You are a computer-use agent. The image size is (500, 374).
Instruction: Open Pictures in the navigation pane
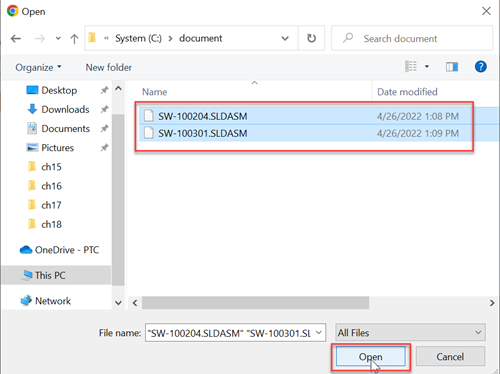pyautogui.click(x=57, y=148)
